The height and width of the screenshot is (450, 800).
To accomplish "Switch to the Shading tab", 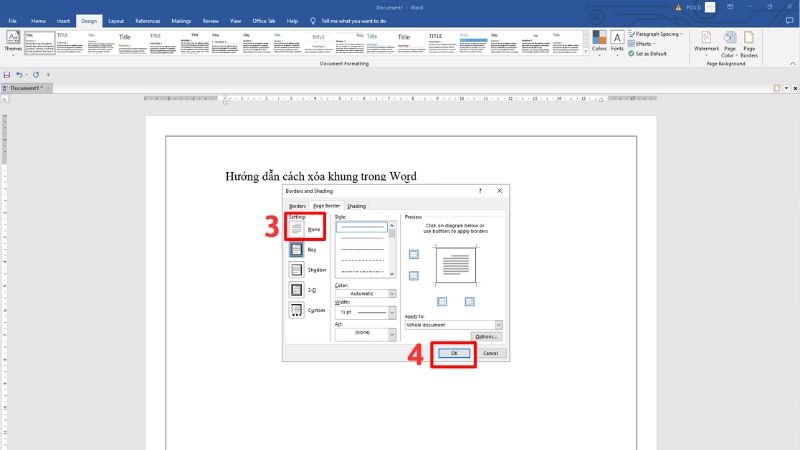I will coord(356,206).
